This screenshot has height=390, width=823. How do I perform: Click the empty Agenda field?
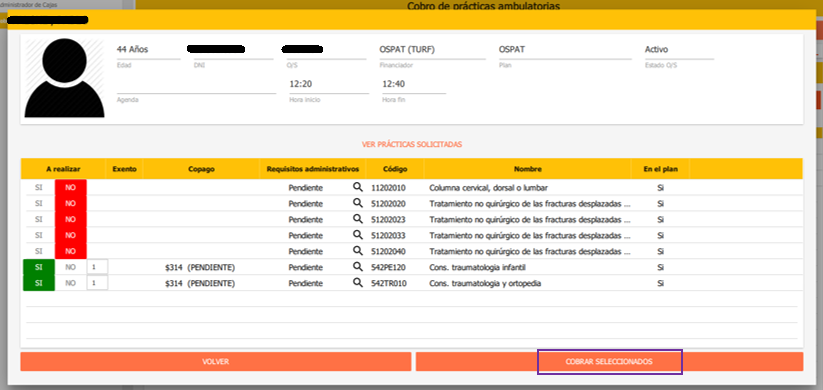point(196,86)
